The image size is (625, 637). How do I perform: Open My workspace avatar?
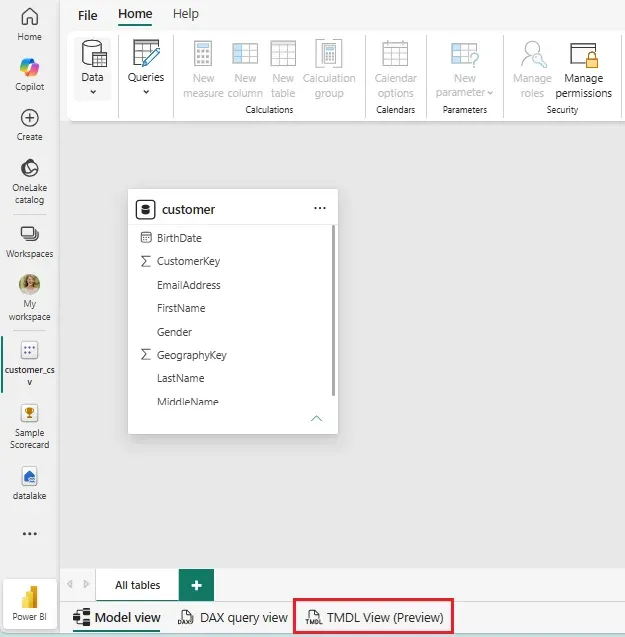[29, 284]
